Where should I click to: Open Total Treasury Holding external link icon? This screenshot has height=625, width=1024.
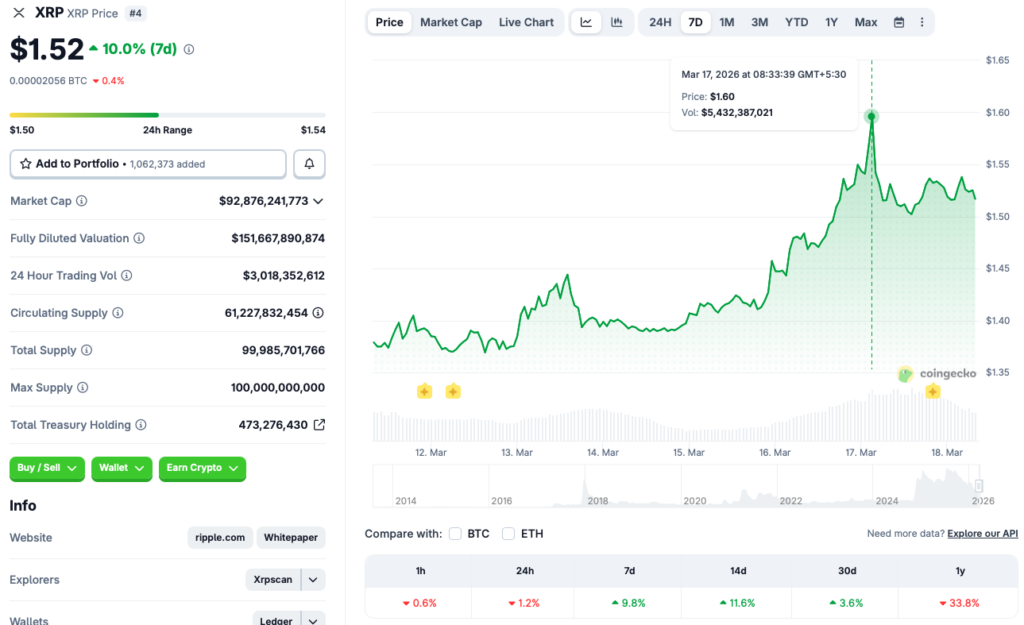[318, 424]
